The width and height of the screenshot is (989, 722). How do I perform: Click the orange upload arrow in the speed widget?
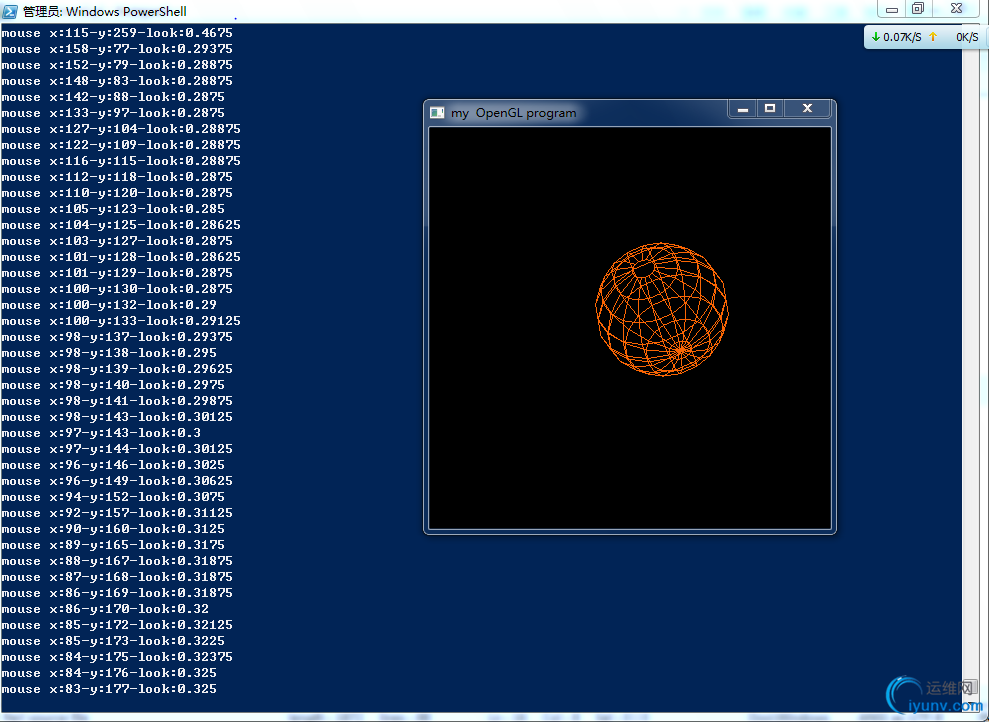tap(933, 37)
